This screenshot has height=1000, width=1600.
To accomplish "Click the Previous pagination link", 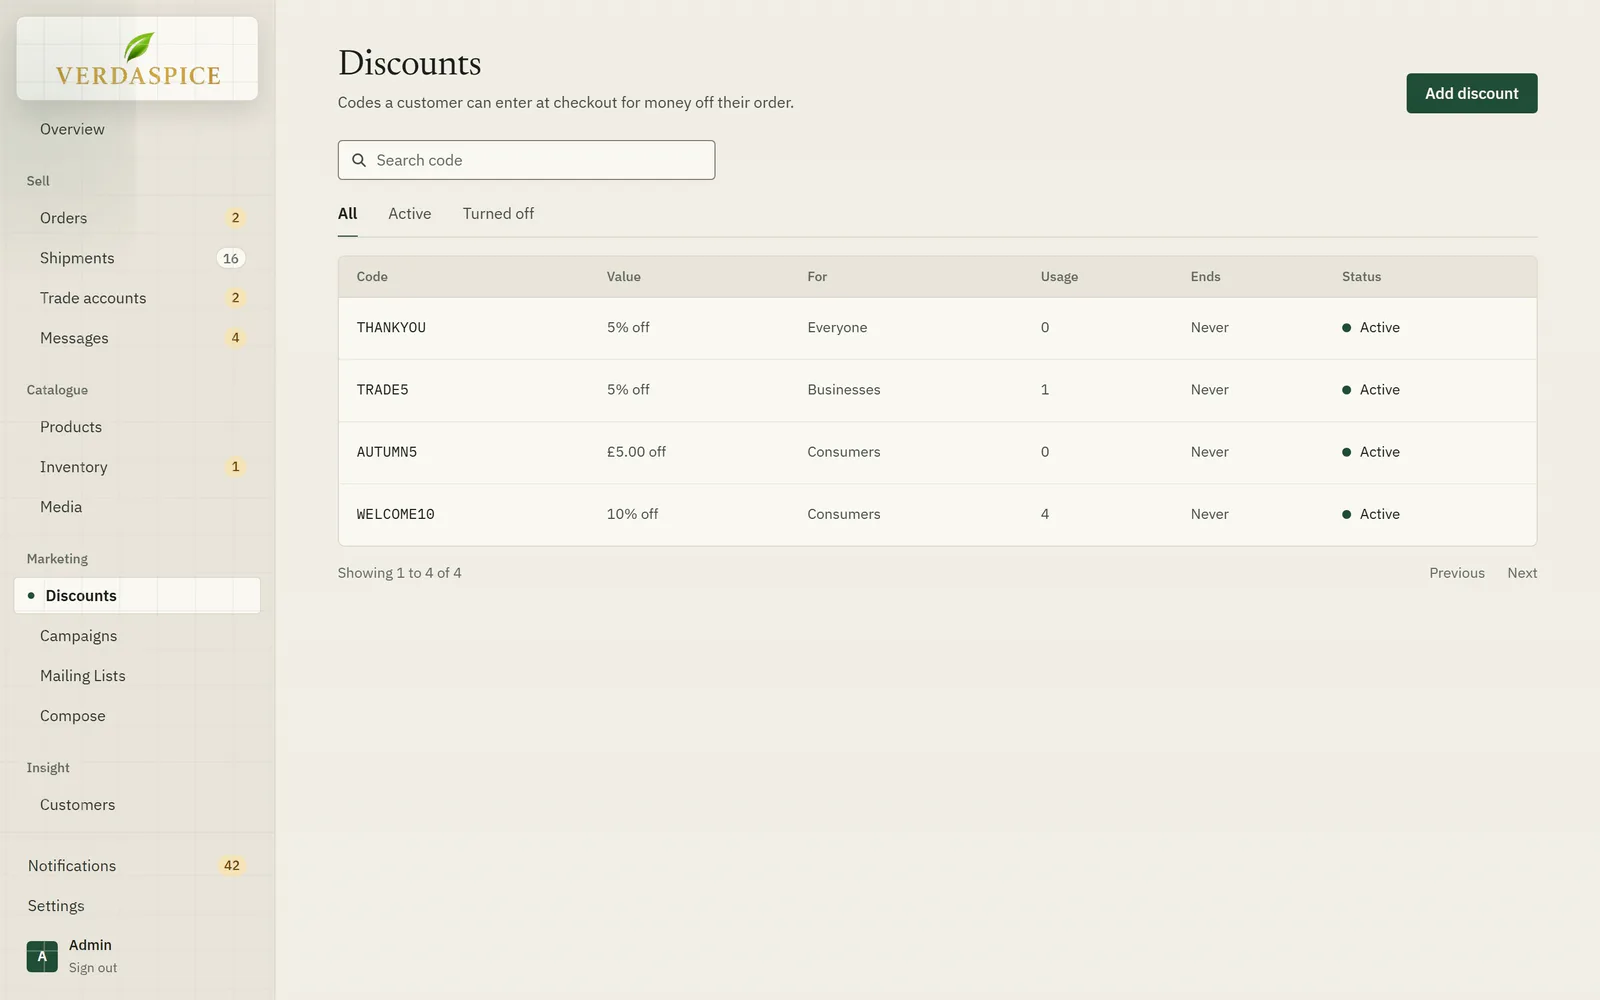I will [1456, 573].
